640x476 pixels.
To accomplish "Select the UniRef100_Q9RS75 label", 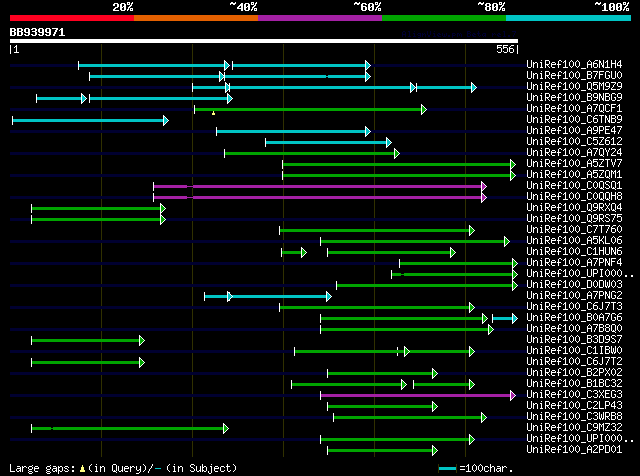I will [574, 218].
